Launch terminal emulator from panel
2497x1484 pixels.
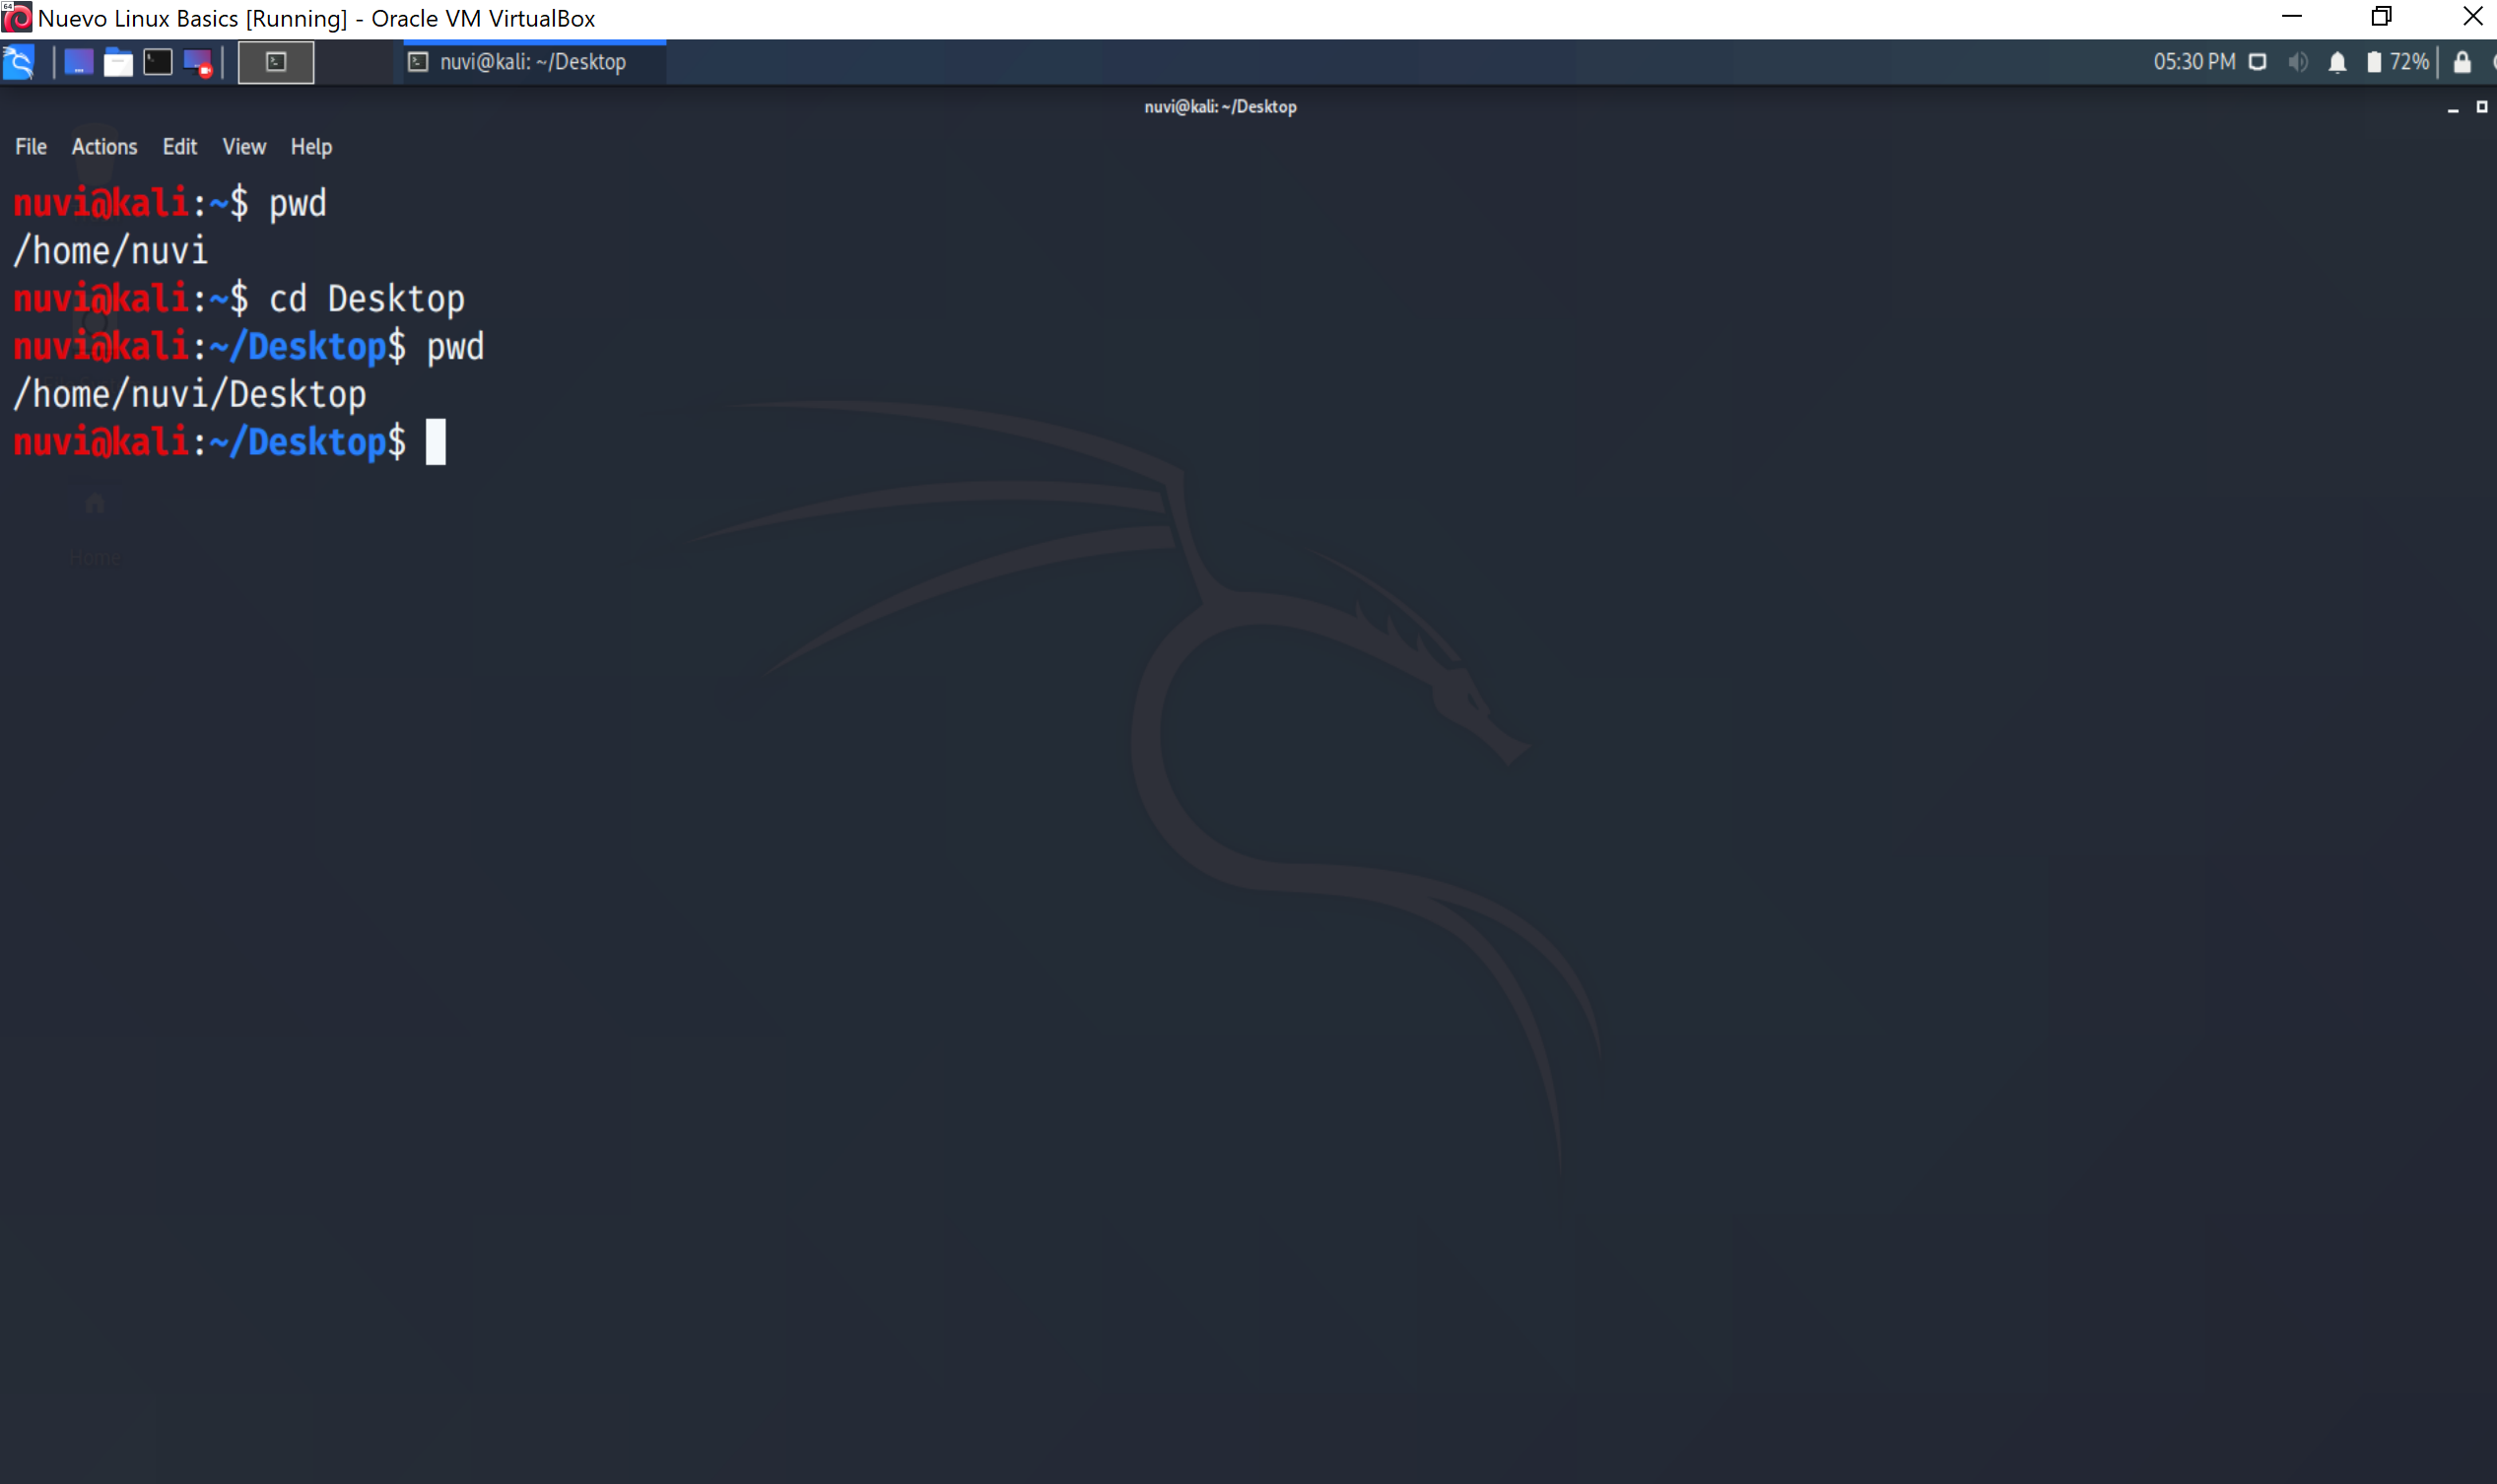point(158,62)
